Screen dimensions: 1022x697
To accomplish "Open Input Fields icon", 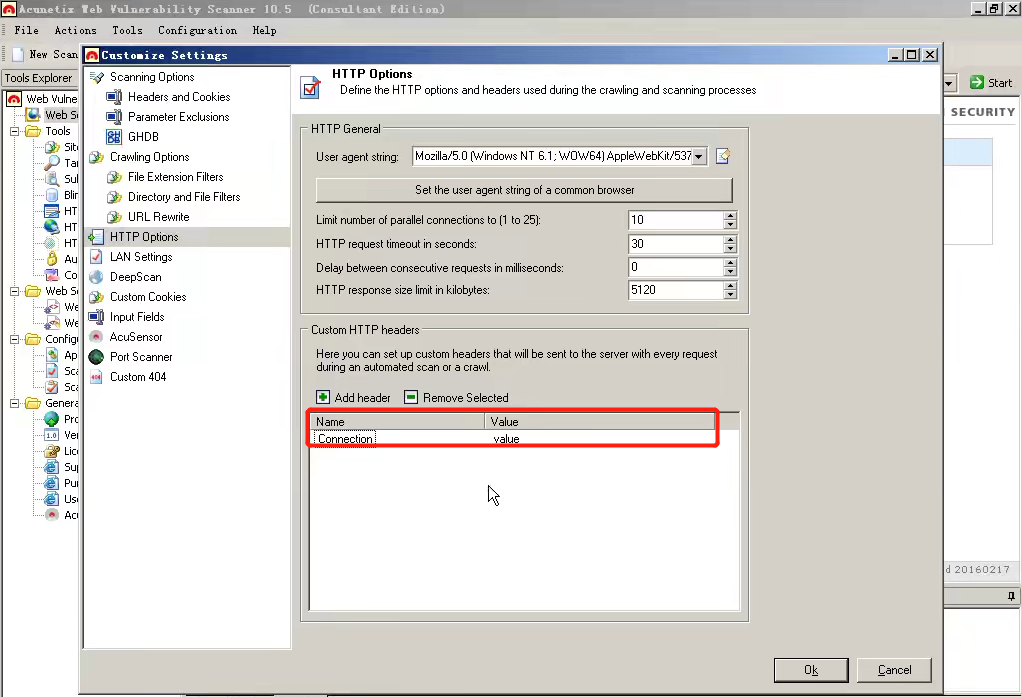I will [96, 317].
